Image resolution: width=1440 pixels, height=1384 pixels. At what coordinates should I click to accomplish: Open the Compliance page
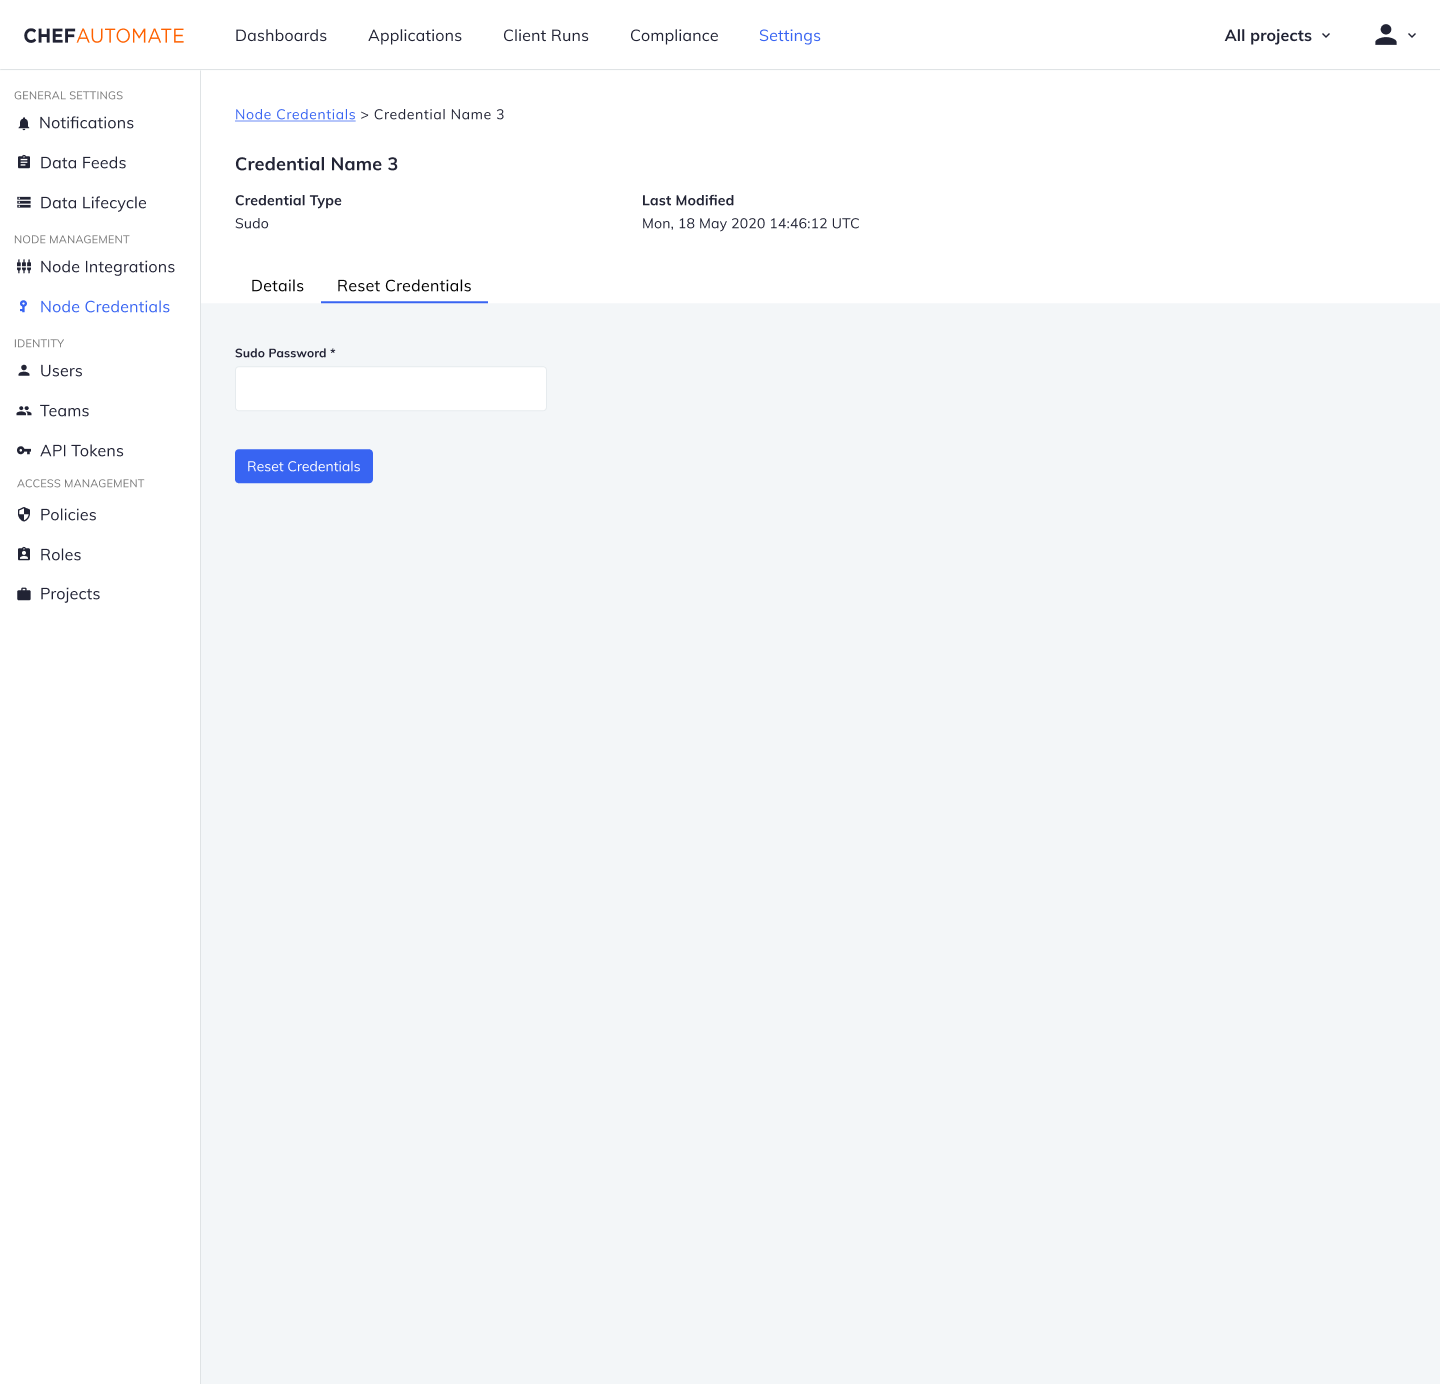[674, 35]
